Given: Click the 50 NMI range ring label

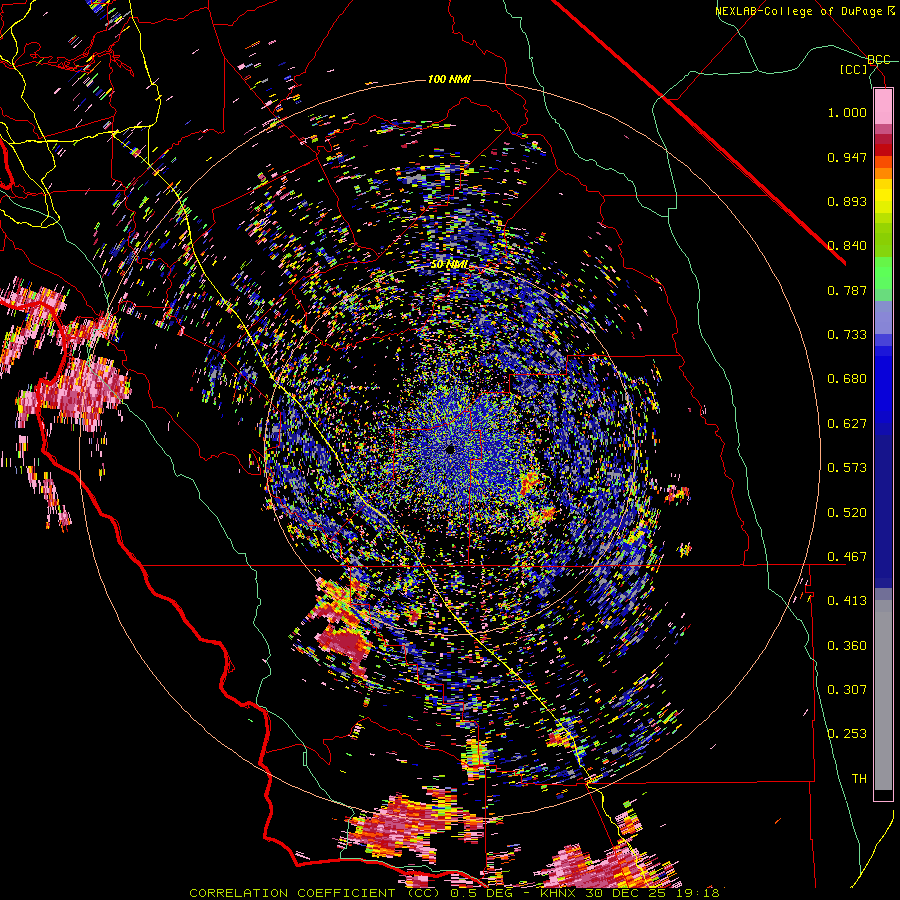Looking at the screenshot, I should [x=449, y=265].
